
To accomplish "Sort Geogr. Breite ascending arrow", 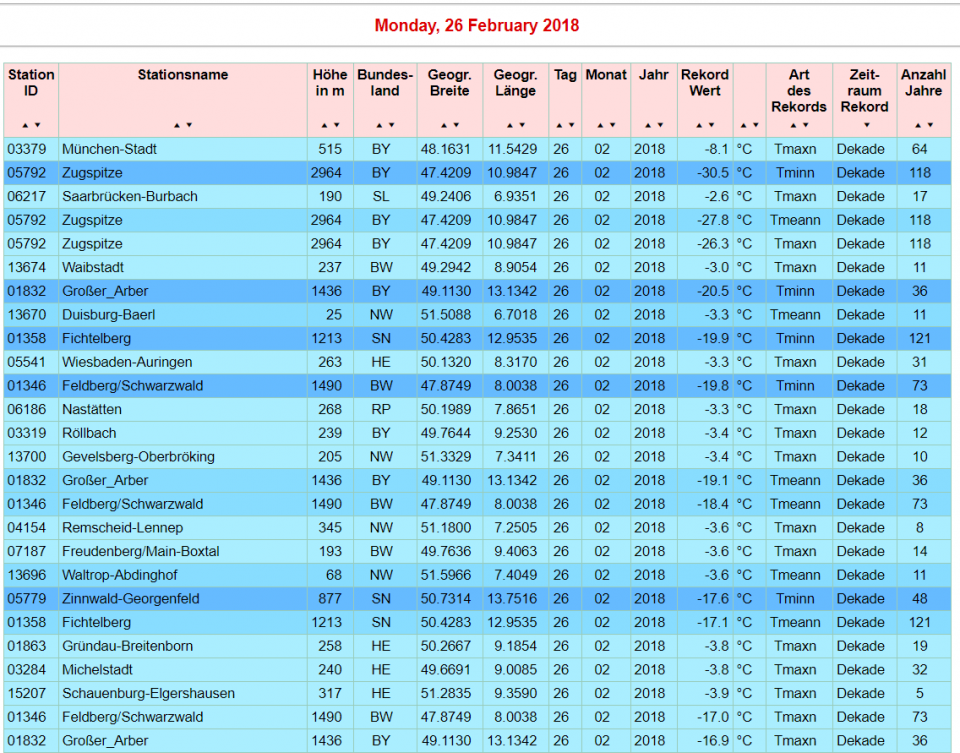I will (x=445, y=125).
